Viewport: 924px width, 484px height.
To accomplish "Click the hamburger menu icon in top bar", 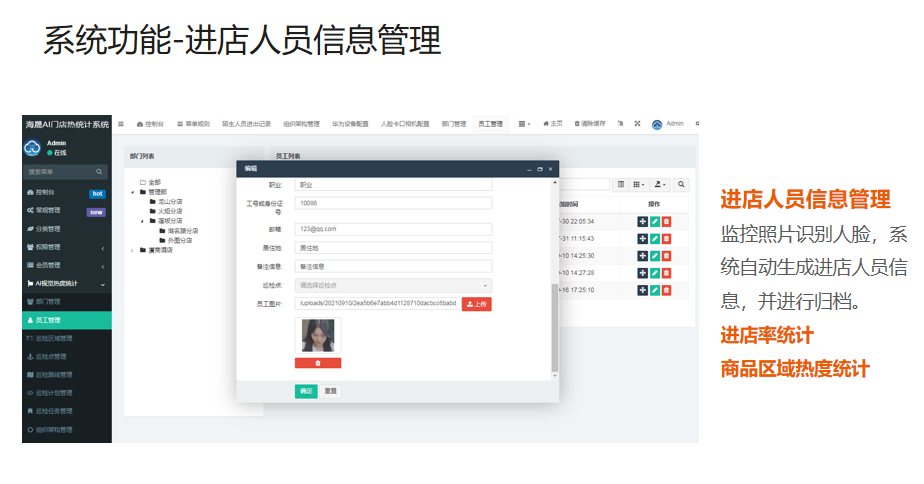I will point(121,124).
